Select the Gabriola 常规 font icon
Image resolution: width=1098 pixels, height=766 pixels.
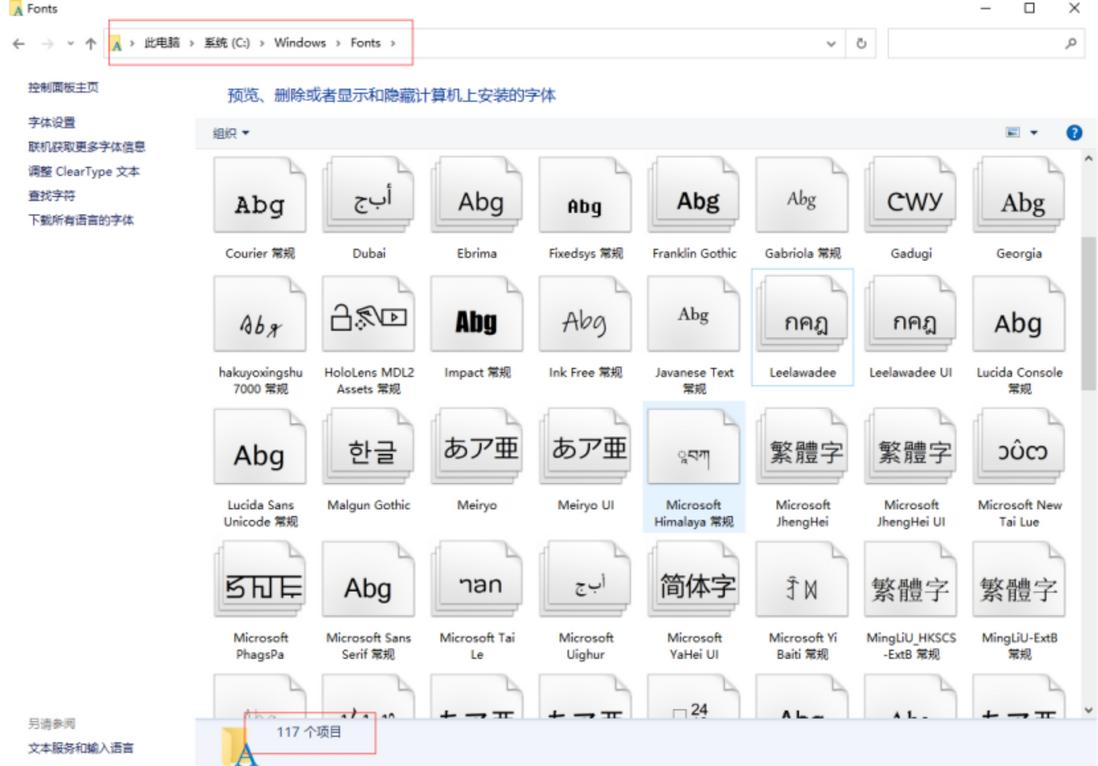pyautogui.click(x=802, y=195)
